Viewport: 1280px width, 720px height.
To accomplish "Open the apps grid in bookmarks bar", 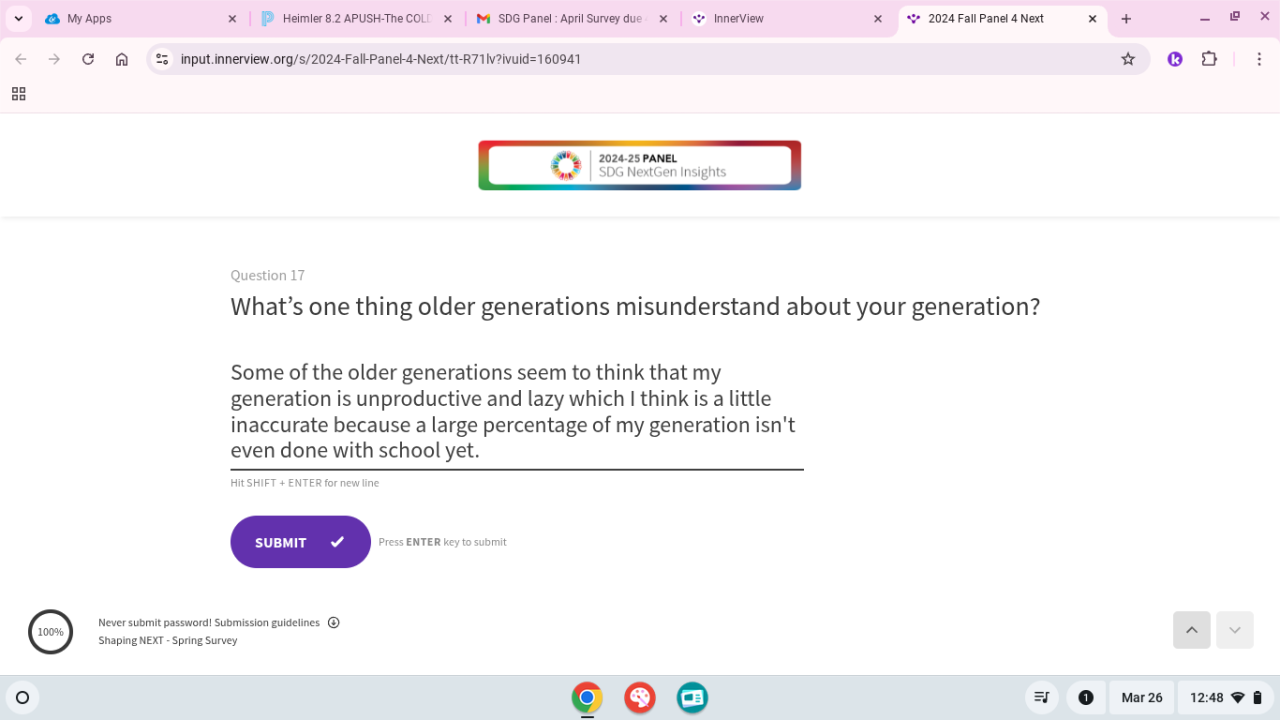I will 18,94.
